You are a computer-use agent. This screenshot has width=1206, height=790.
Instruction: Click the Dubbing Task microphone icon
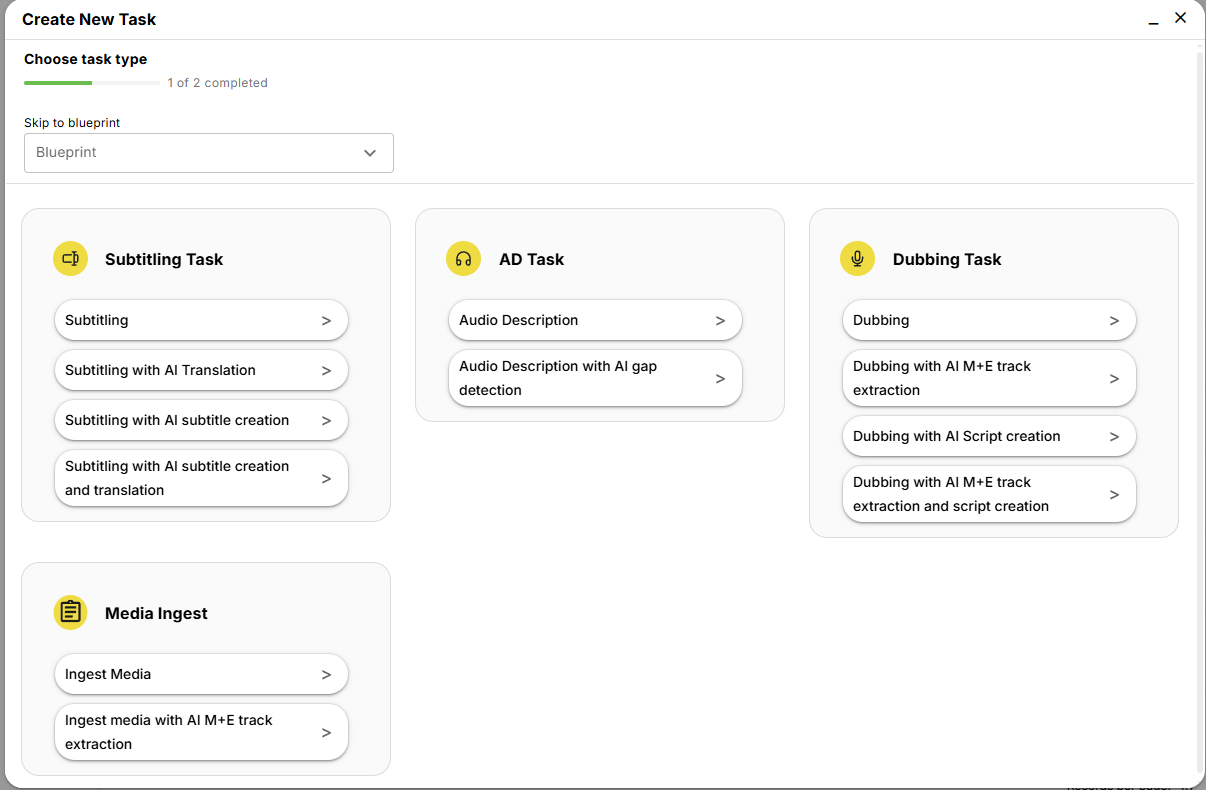(857, 259)
